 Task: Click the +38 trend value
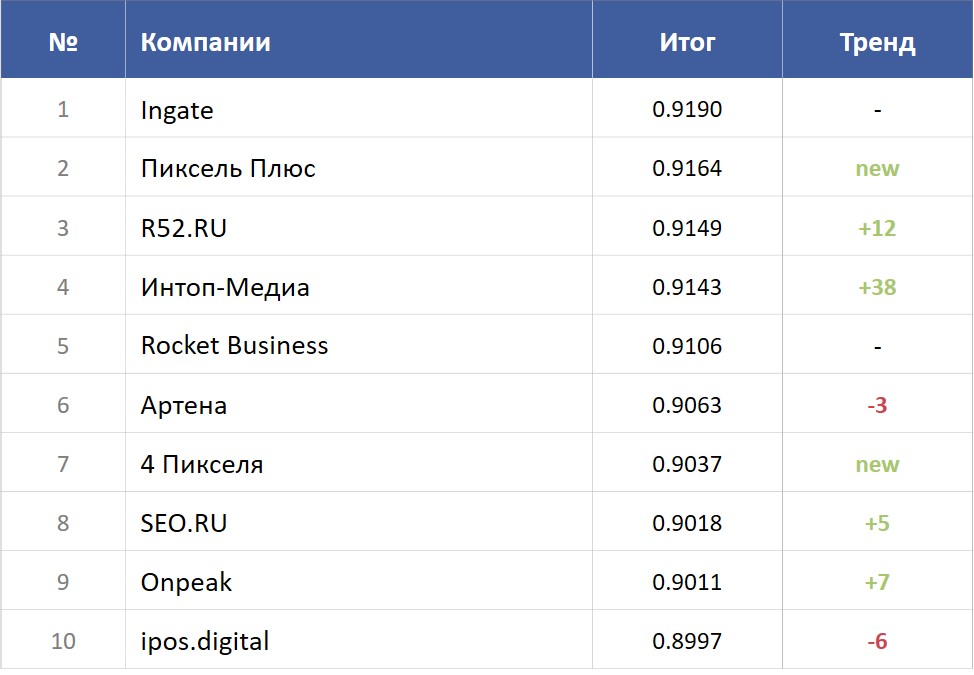[x=877, y=288]
